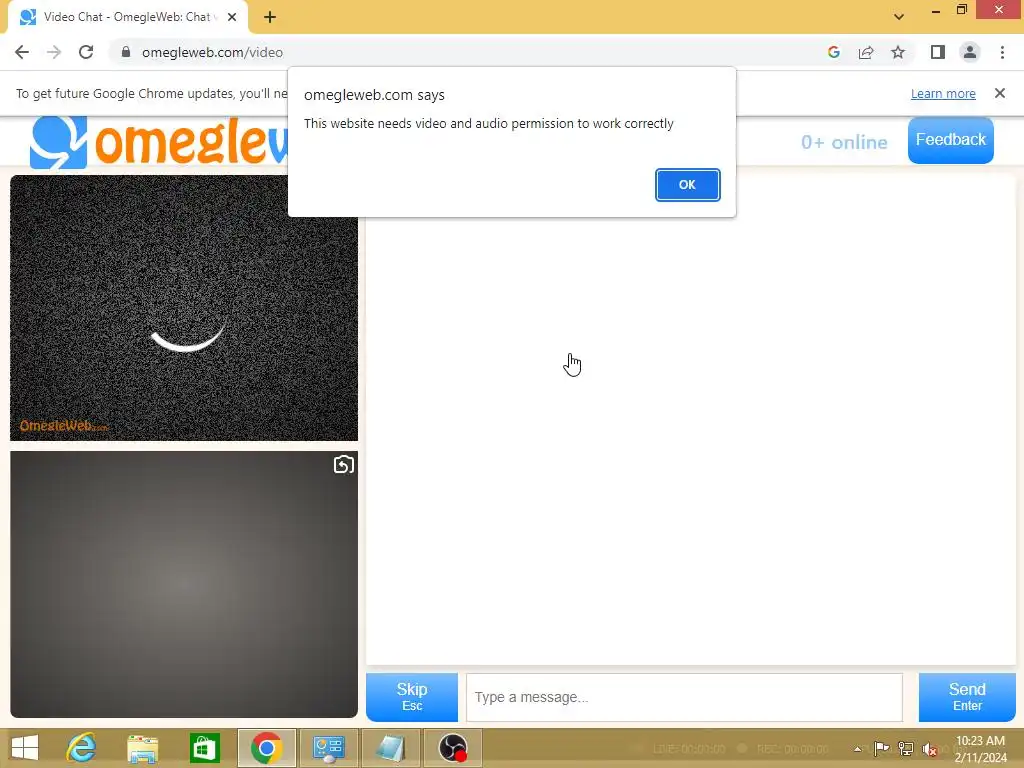
Task: Click the browser forward arrow
Action: point(54,52)
